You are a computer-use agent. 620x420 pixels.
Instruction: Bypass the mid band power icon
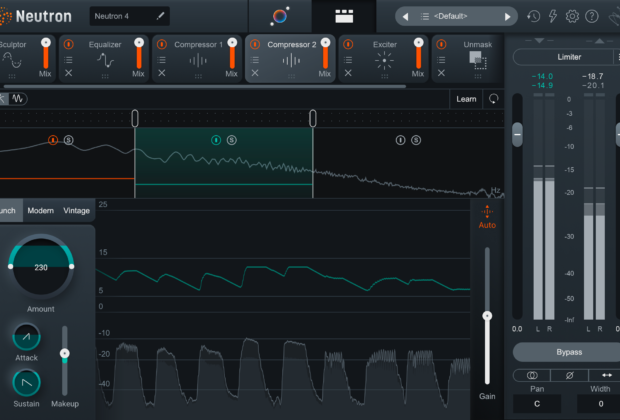click(x=216, y=140)
